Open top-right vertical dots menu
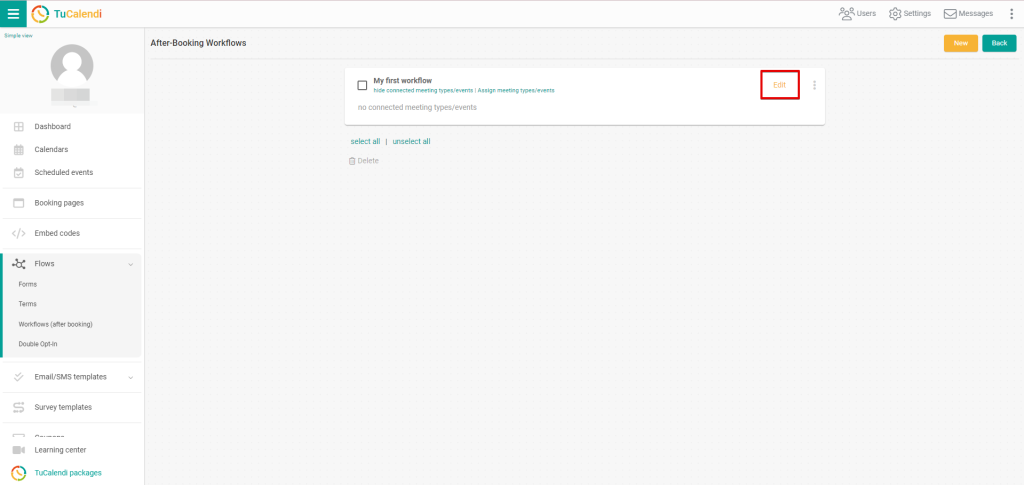Screen dimensions: 1024x485 1011,13
